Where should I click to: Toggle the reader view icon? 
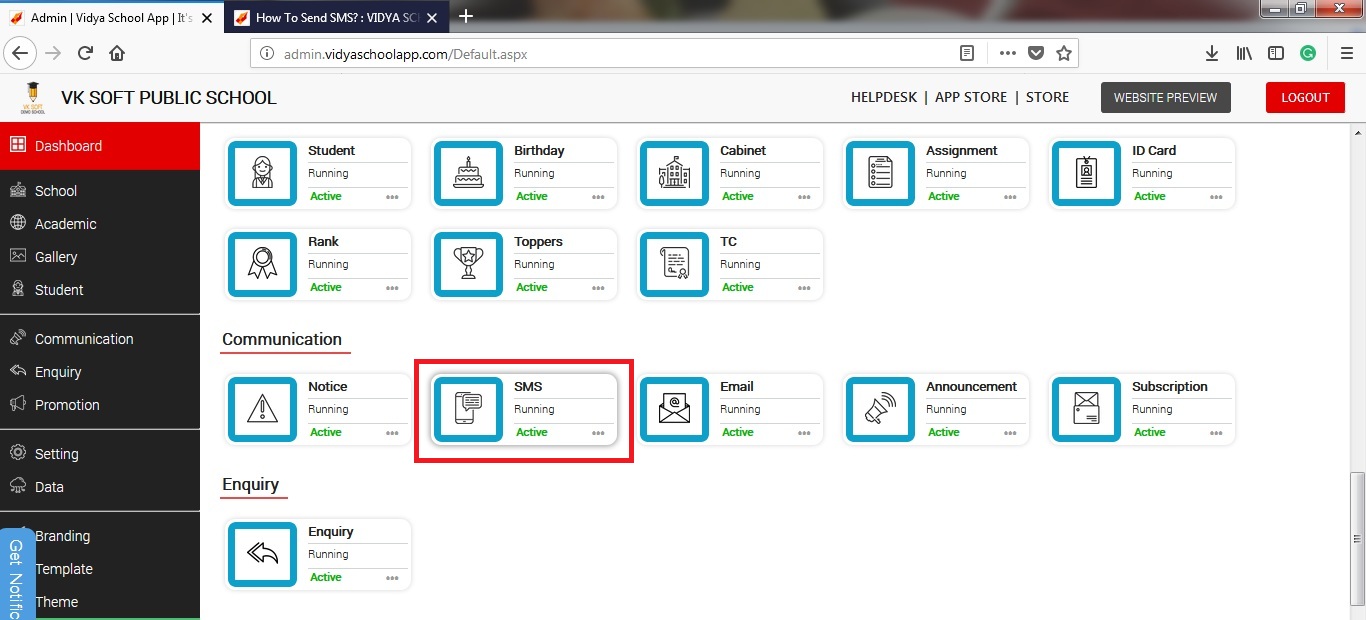click(967, 53)
